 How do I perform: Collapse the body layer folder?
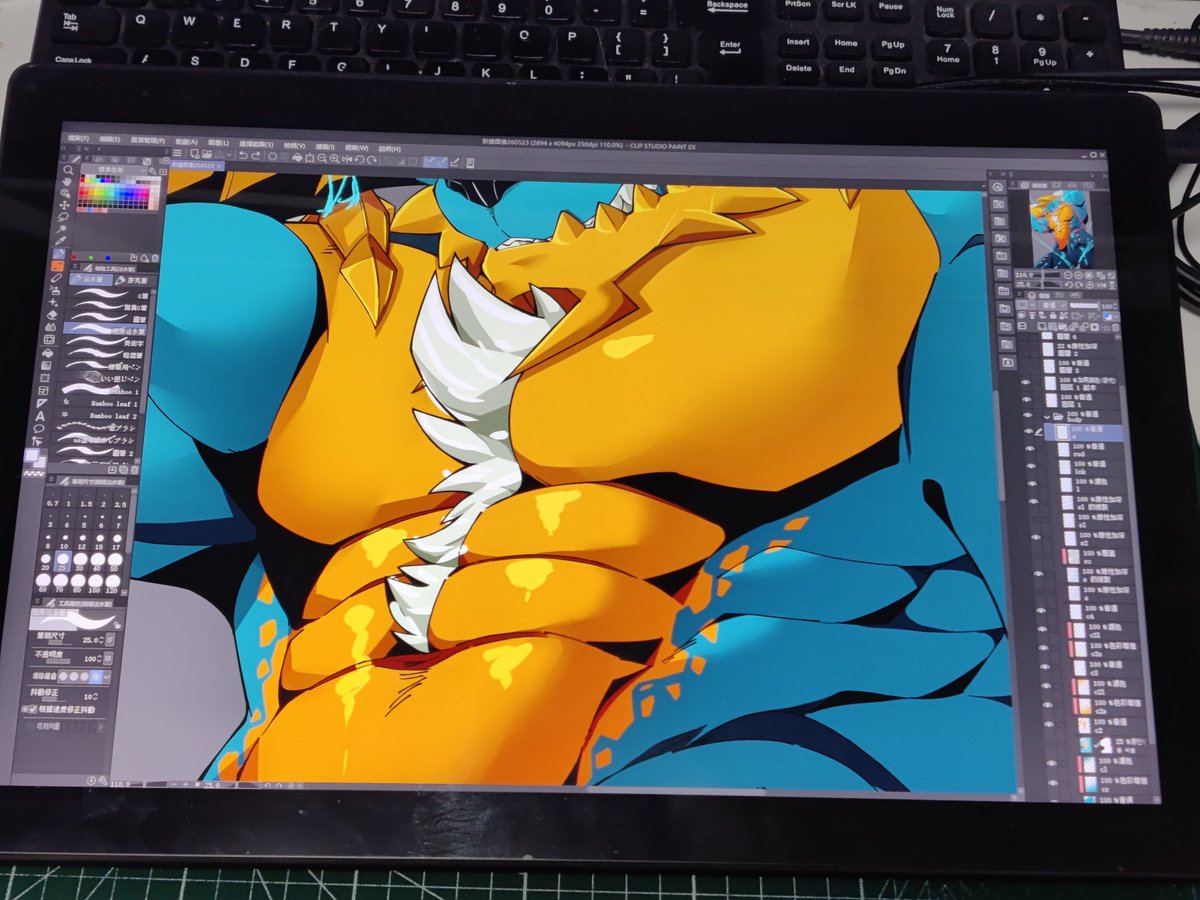tap(1047, 416)
